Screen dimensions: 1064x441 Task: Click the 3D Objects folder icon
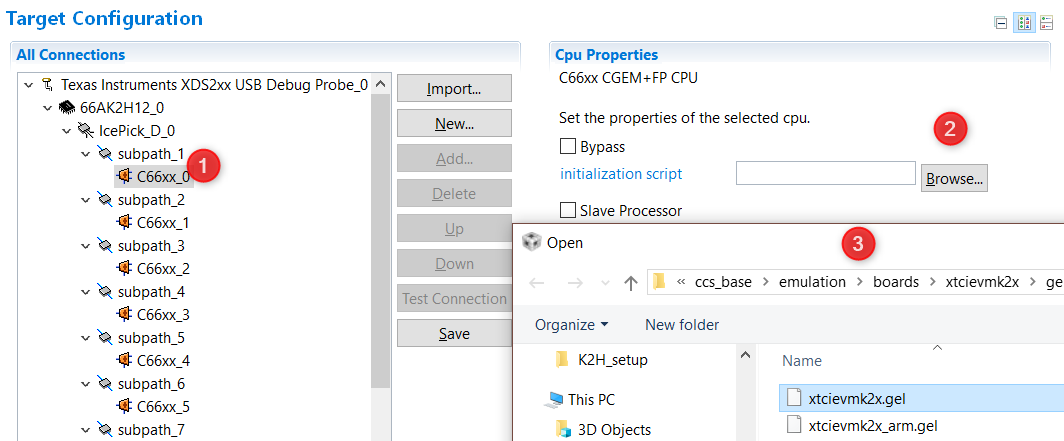click(x=562, y=430)
